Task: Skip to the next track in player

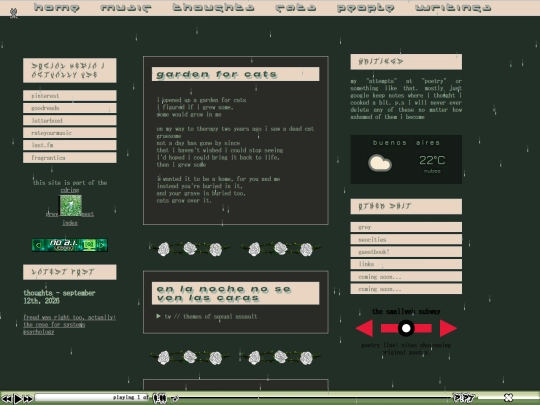Action: click(28, 399)
